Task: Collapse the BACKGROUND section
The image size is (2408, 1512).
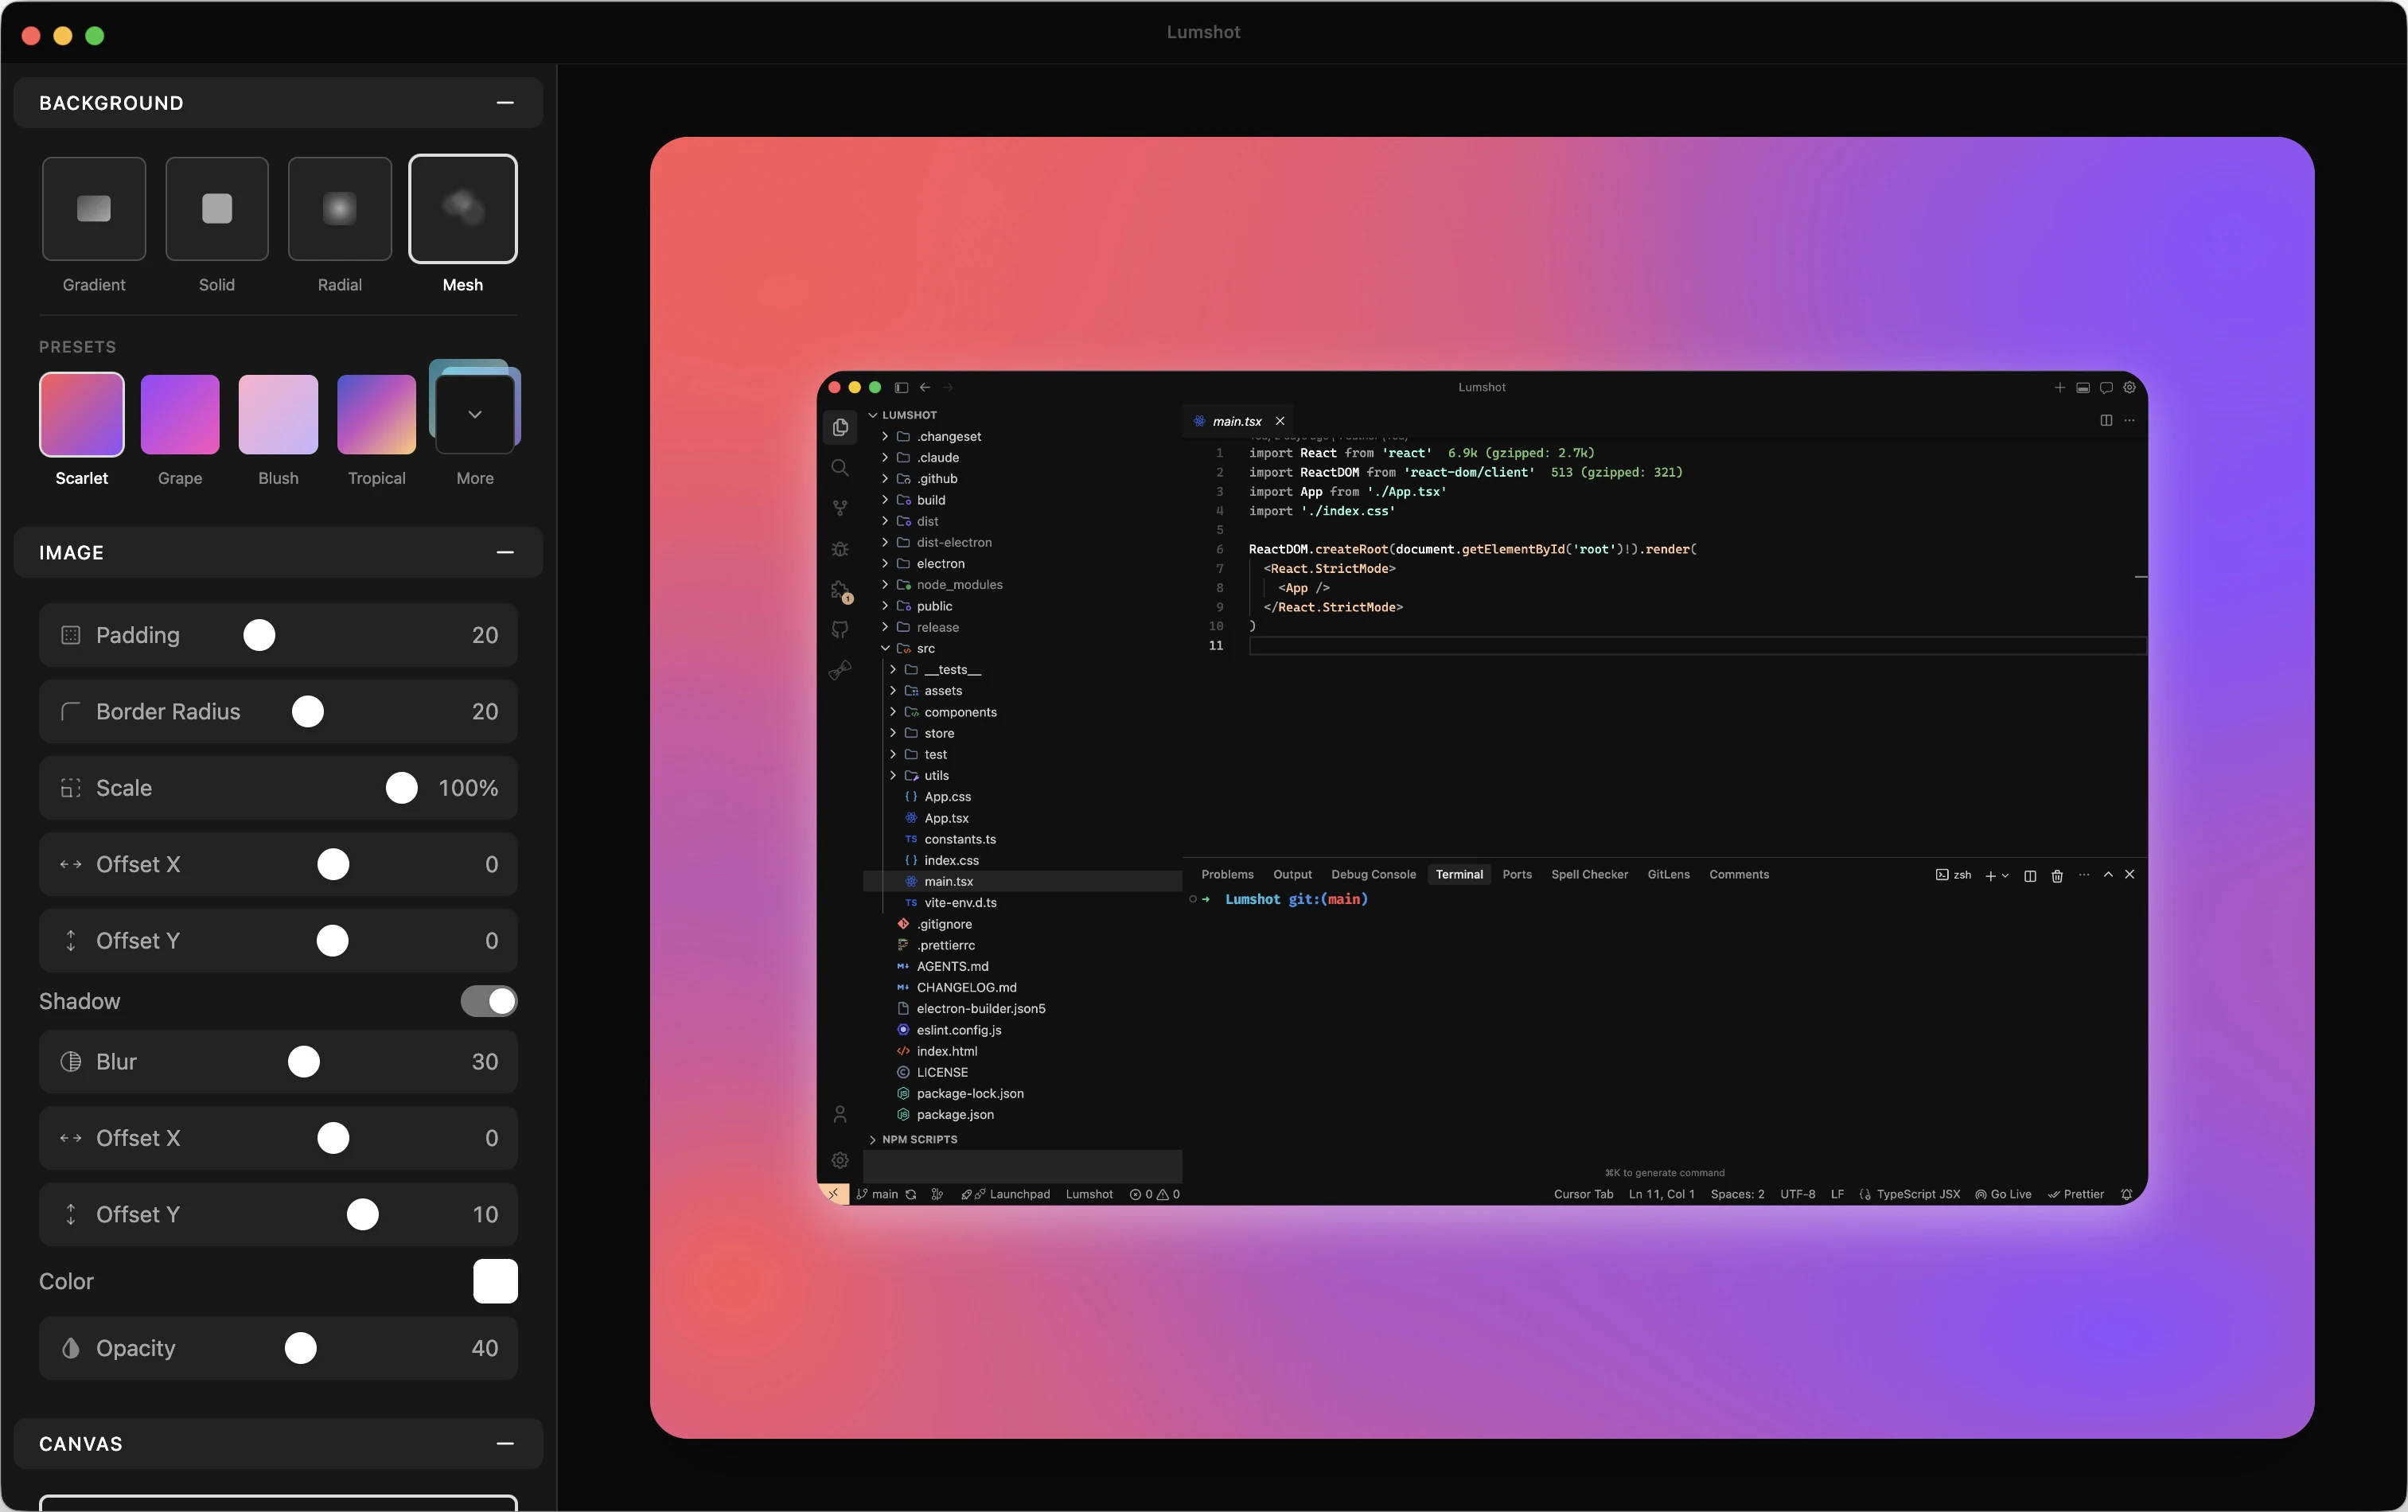Action: (x=505, y=103)
